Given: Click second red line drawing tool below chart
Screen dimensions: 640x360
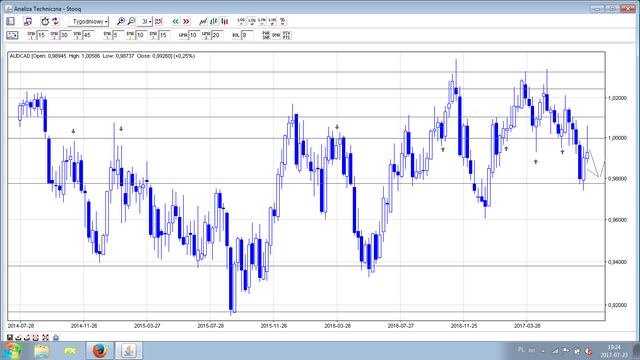Looking at the screenshot, I should coord(27,337).
